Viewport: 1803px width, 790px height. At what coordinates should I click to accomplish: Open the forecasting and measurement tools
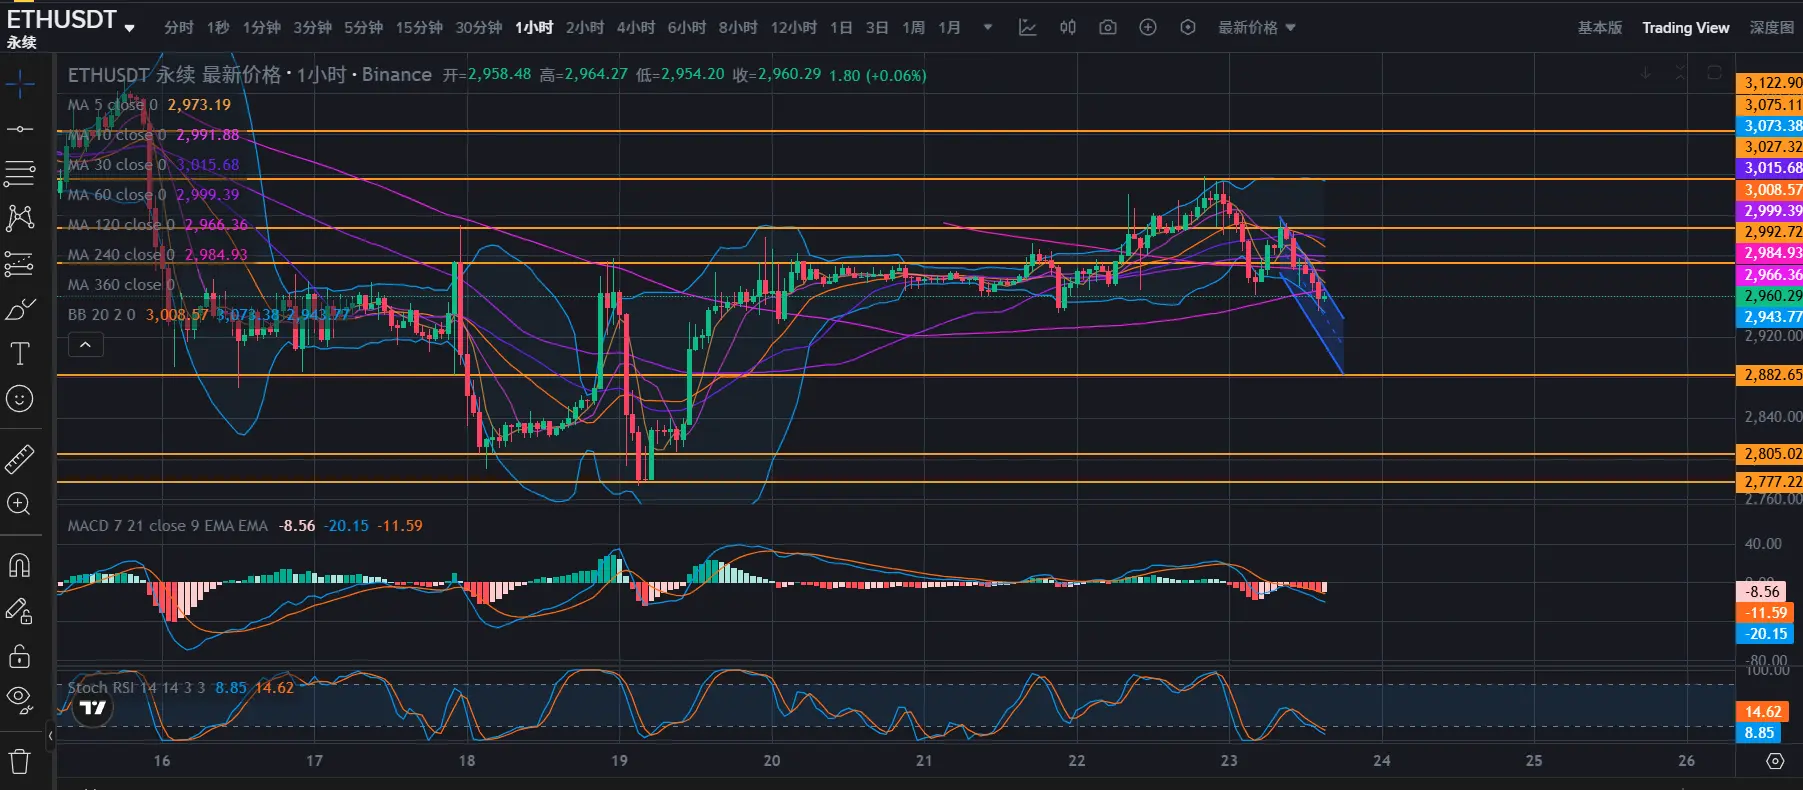click(20, 264)
